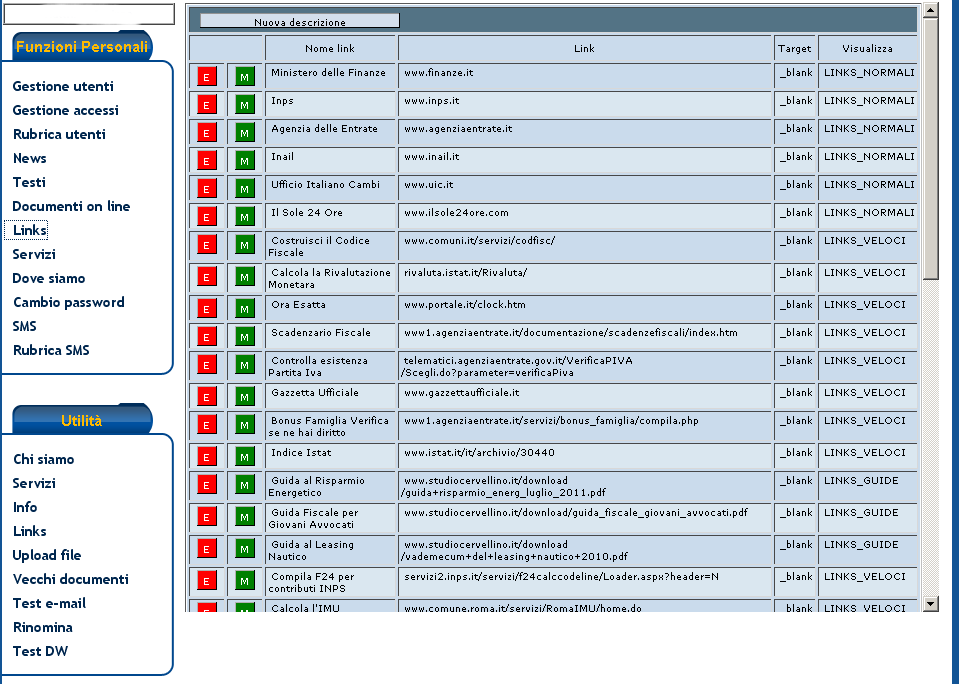Viewport: 959px width, 684px height.
Task: Click the Nome link column header
Action: tap(330, 48)
